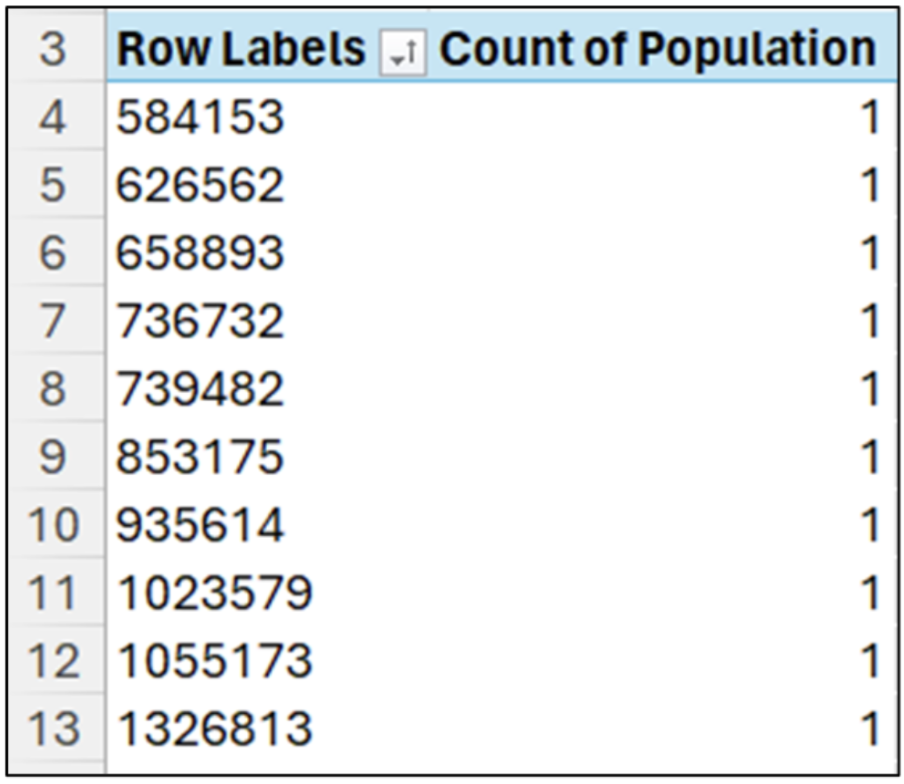This screenshot has width=904, height=784.
Task: Click row header number 13
Action: click(x=52, y=729)
